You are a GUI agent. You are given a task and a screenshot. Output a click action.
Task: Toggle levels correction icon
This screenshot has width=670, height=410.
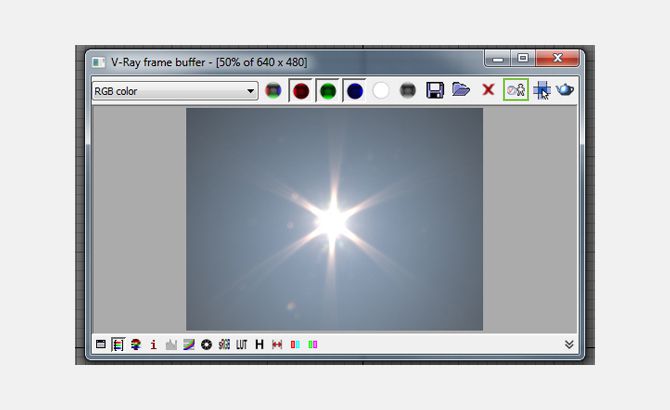[x=171, y=344]
